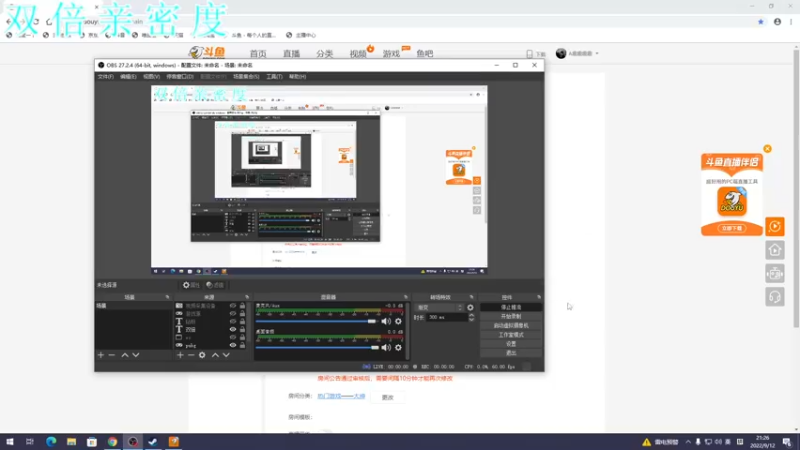Screen dimensions: 800x450
Task: Mute the 麦克风/Aux speaker icon
Action: 386,321
